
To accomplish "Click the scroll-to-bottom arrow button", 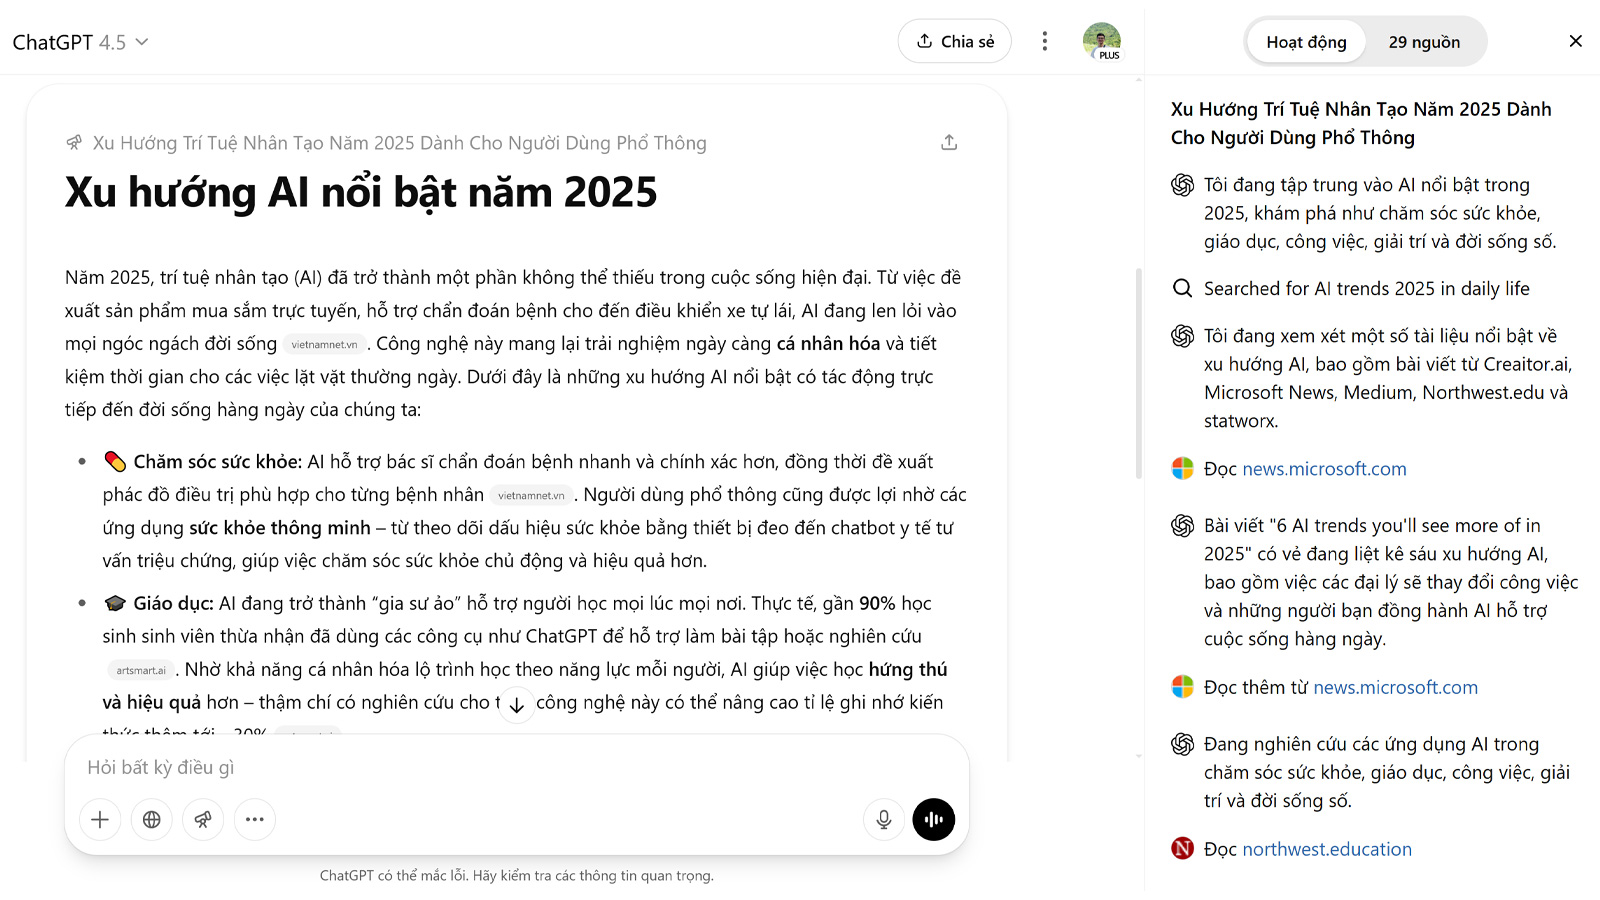I will [x=517, y=704].
